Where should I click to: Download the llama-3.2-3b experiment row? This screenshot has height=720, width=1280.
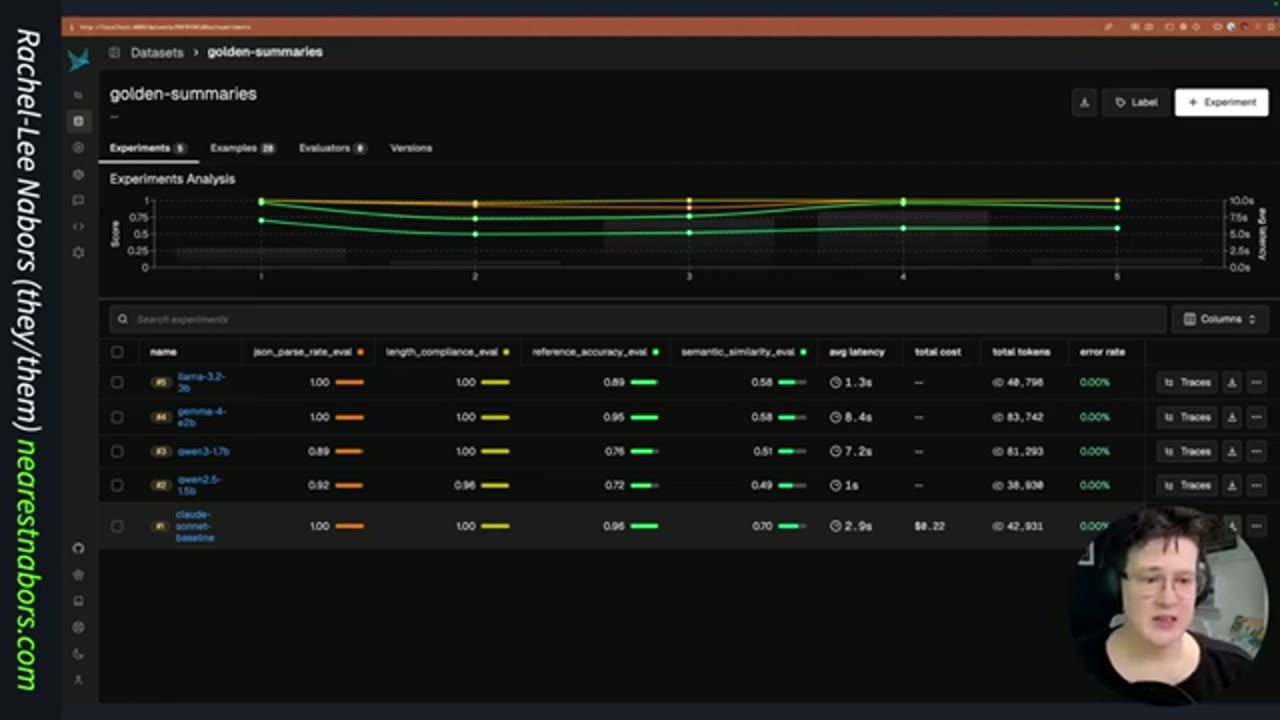1232,382
